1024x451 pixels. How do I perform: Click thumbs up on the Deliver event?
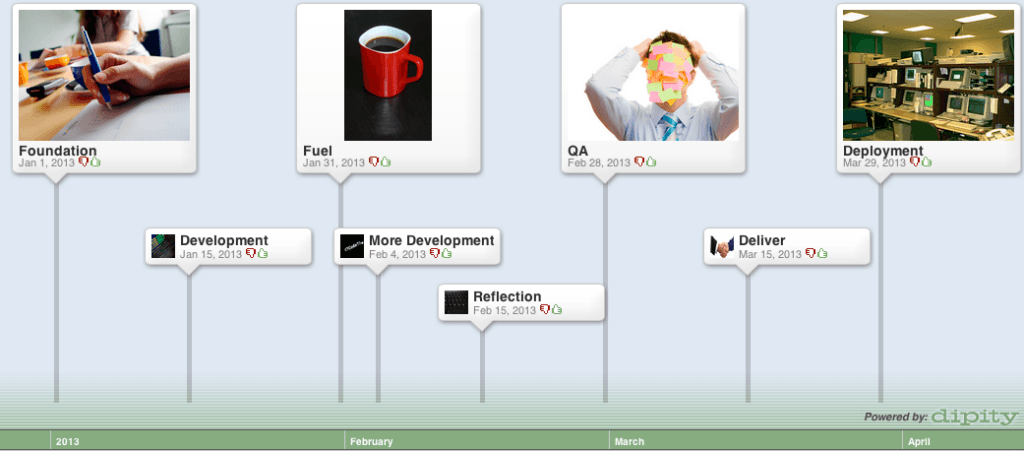[x=822, y=254]
